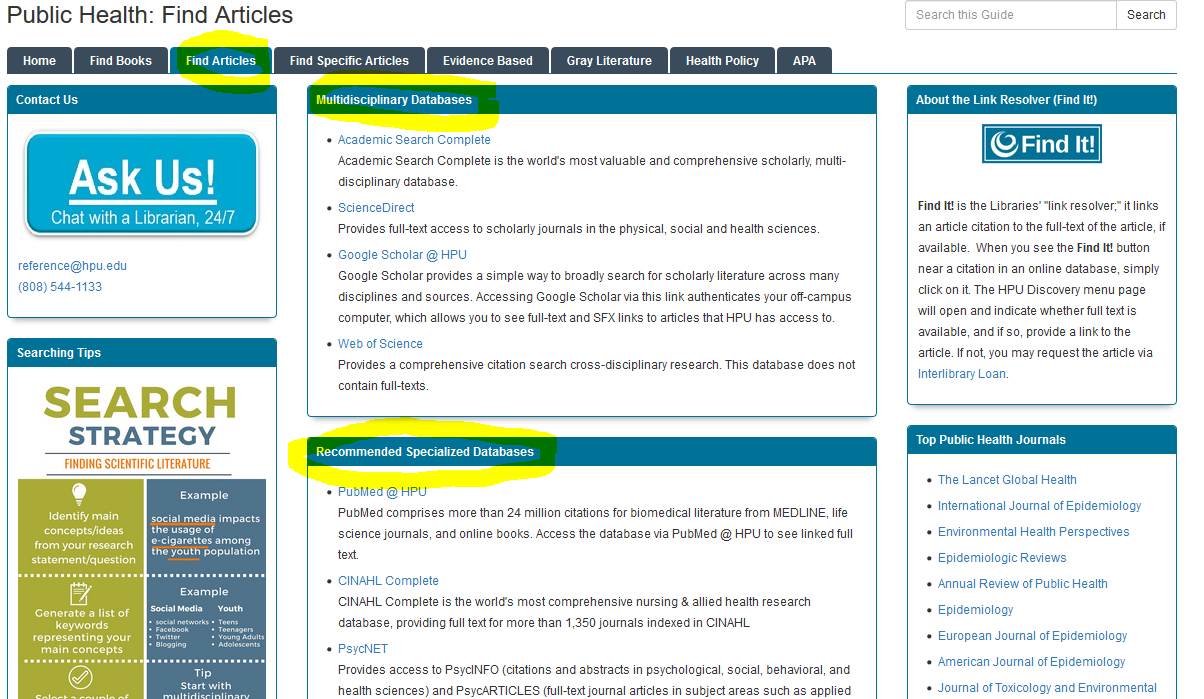Open the APA tab
This screenshot has width=1204, height=699.
(804, 60)
